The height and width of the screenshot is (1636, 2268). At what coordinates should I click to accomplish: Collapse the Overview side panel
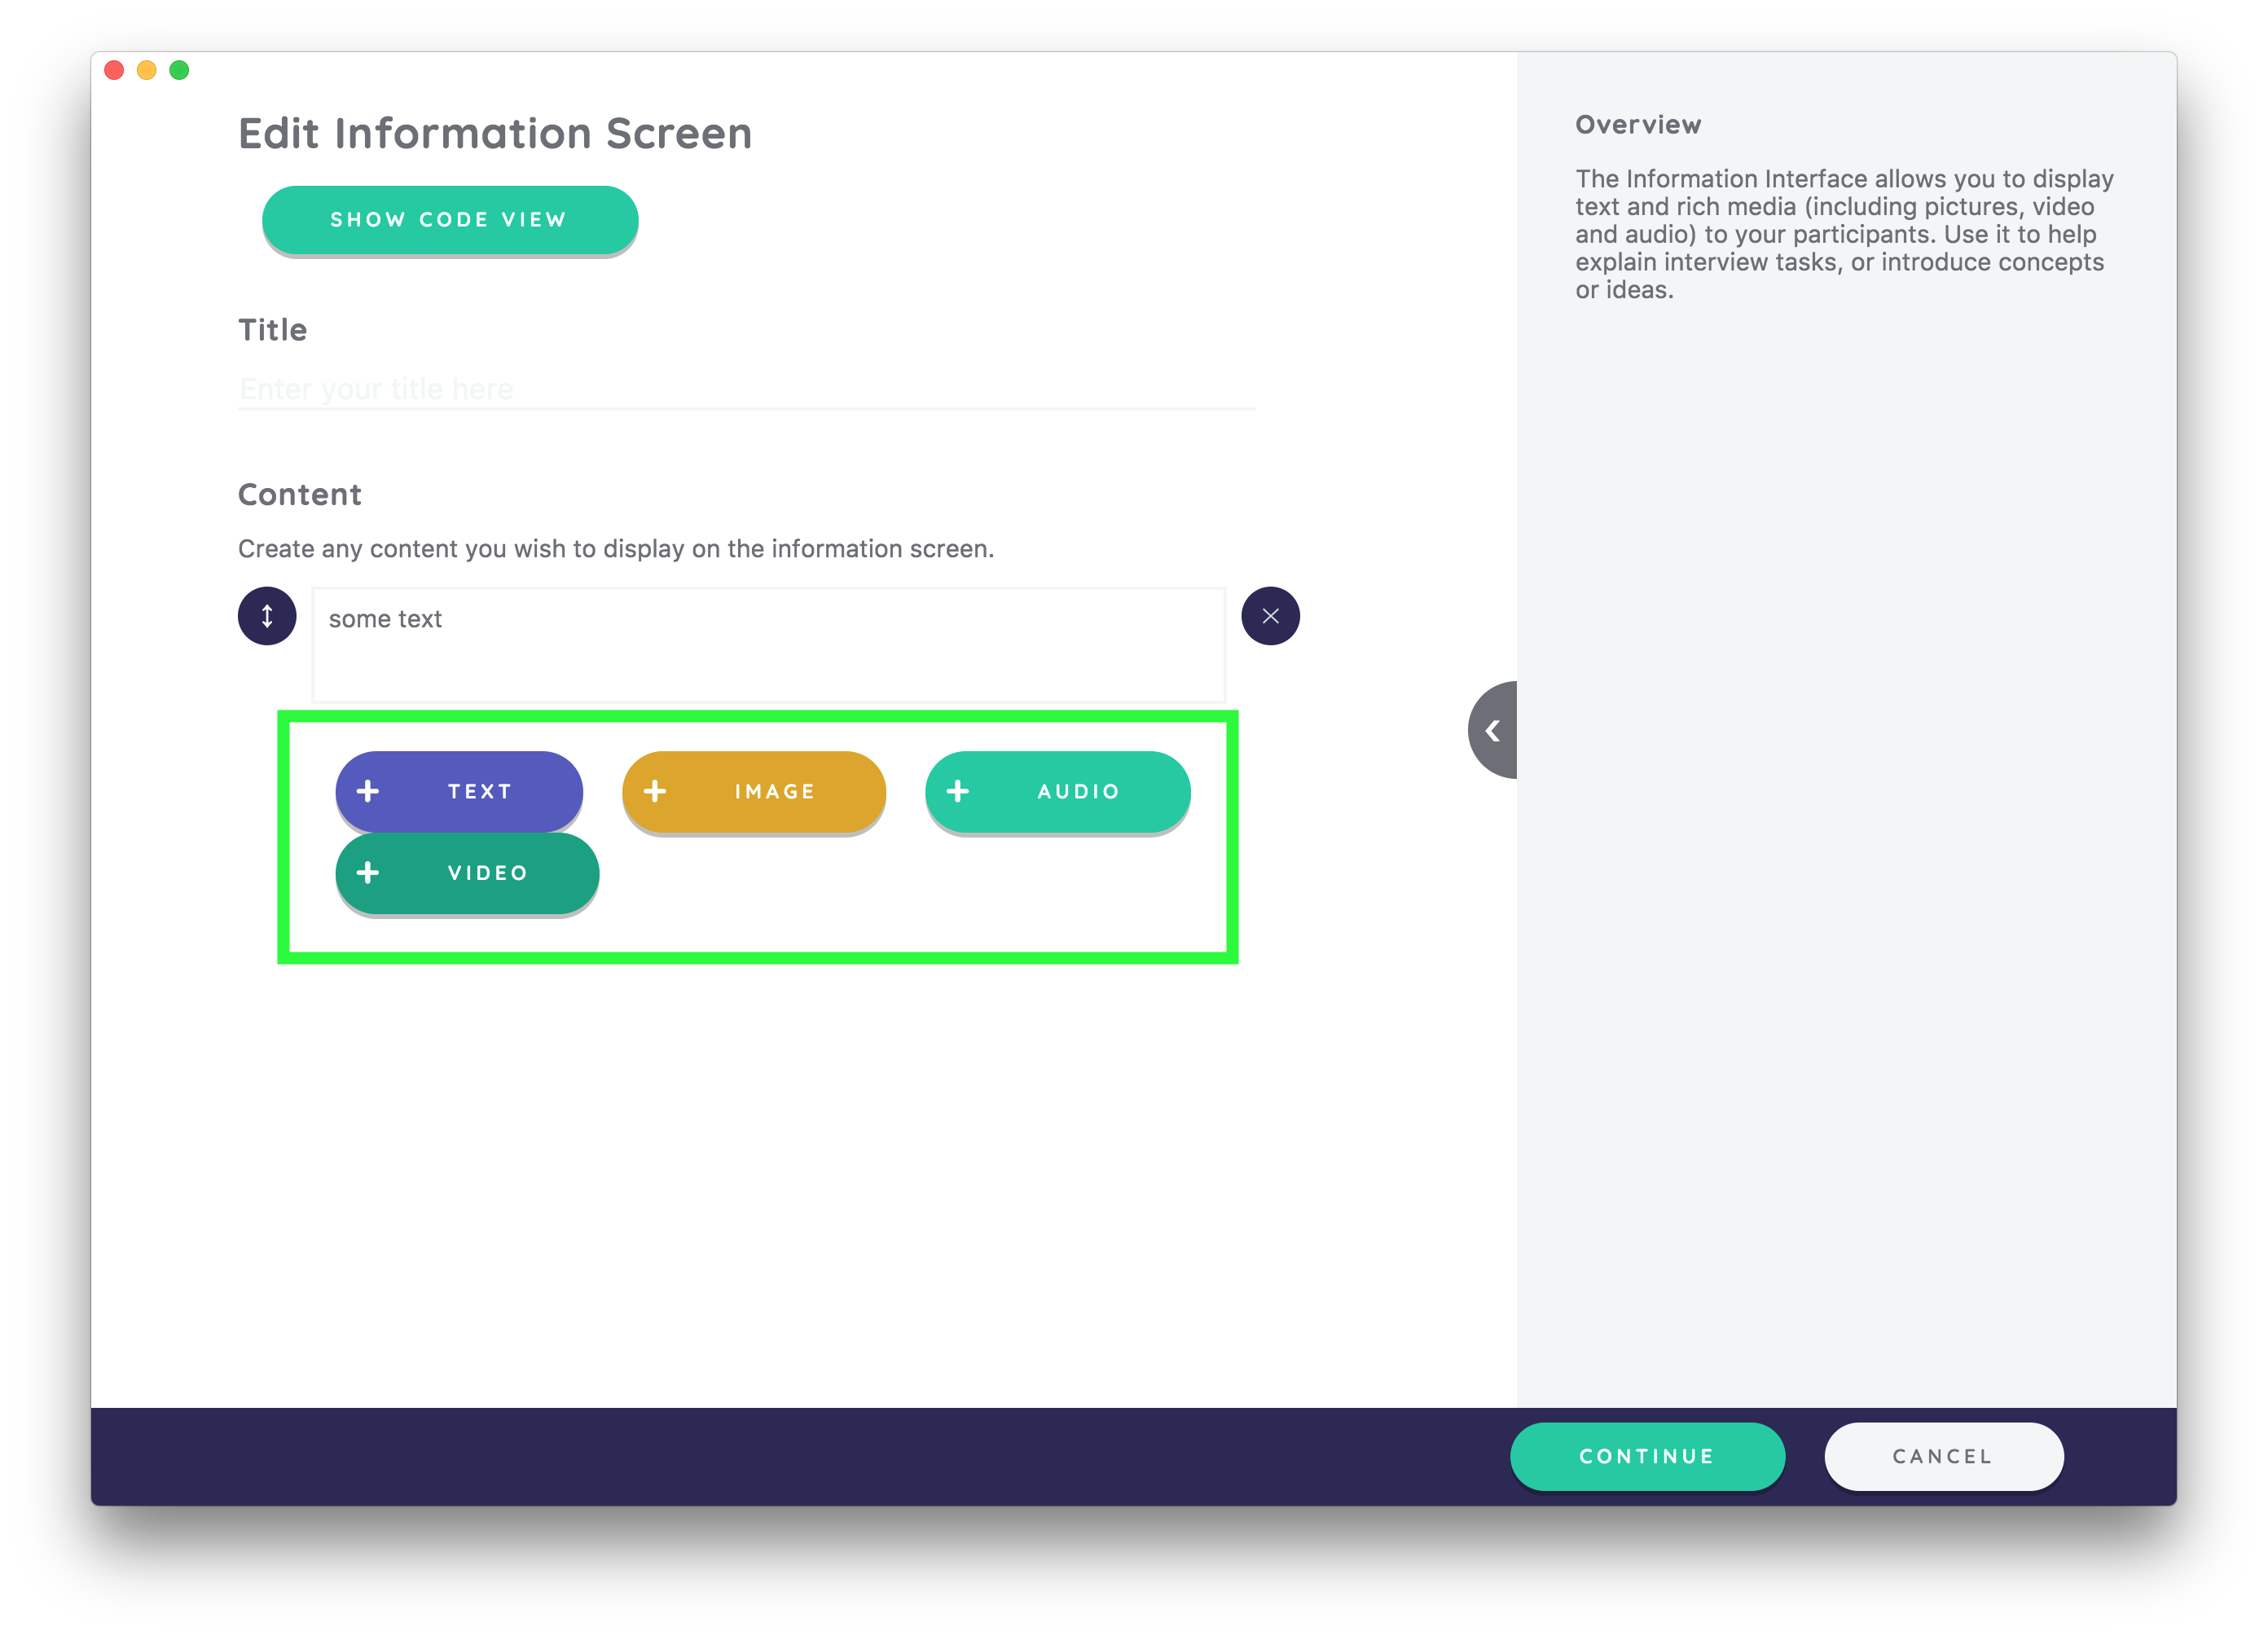[1493, 731]
